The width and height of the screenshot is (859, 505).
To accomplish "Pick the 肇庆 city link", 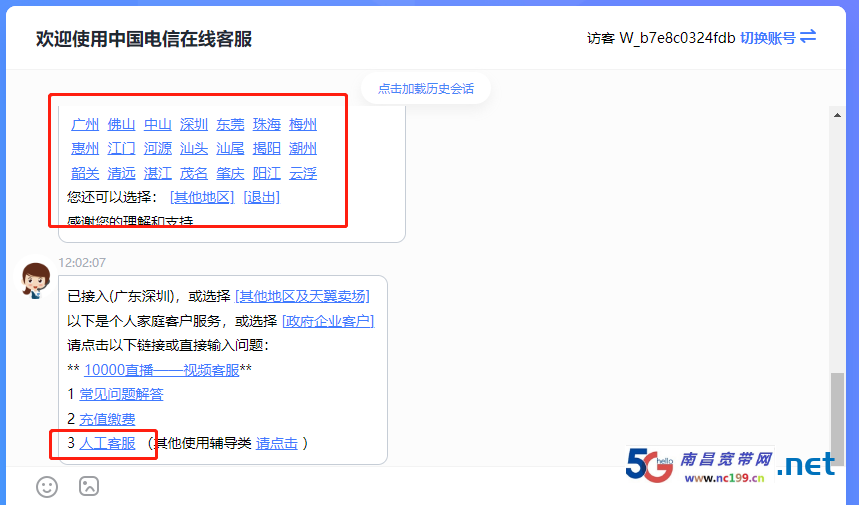I will [230, 174].
